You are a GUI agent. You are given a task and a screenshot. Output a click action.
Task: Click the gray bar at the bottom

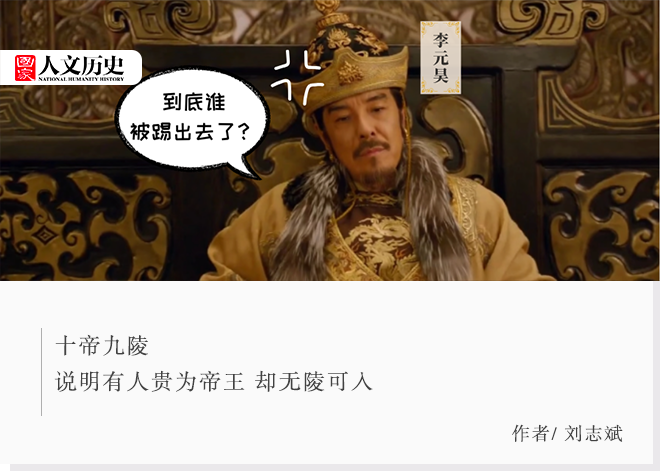point(335,468)
